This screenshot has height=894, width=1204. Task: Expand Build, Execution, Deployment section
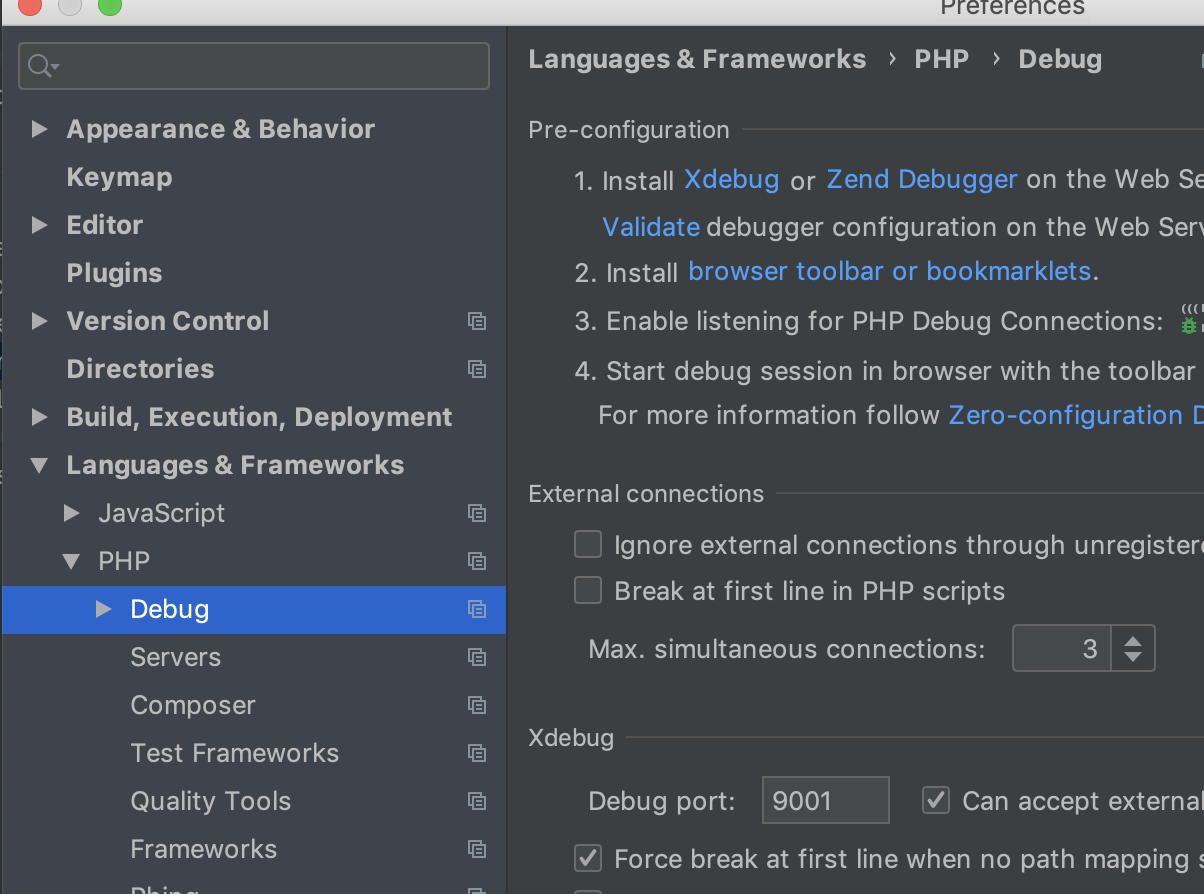coord(40,417)
